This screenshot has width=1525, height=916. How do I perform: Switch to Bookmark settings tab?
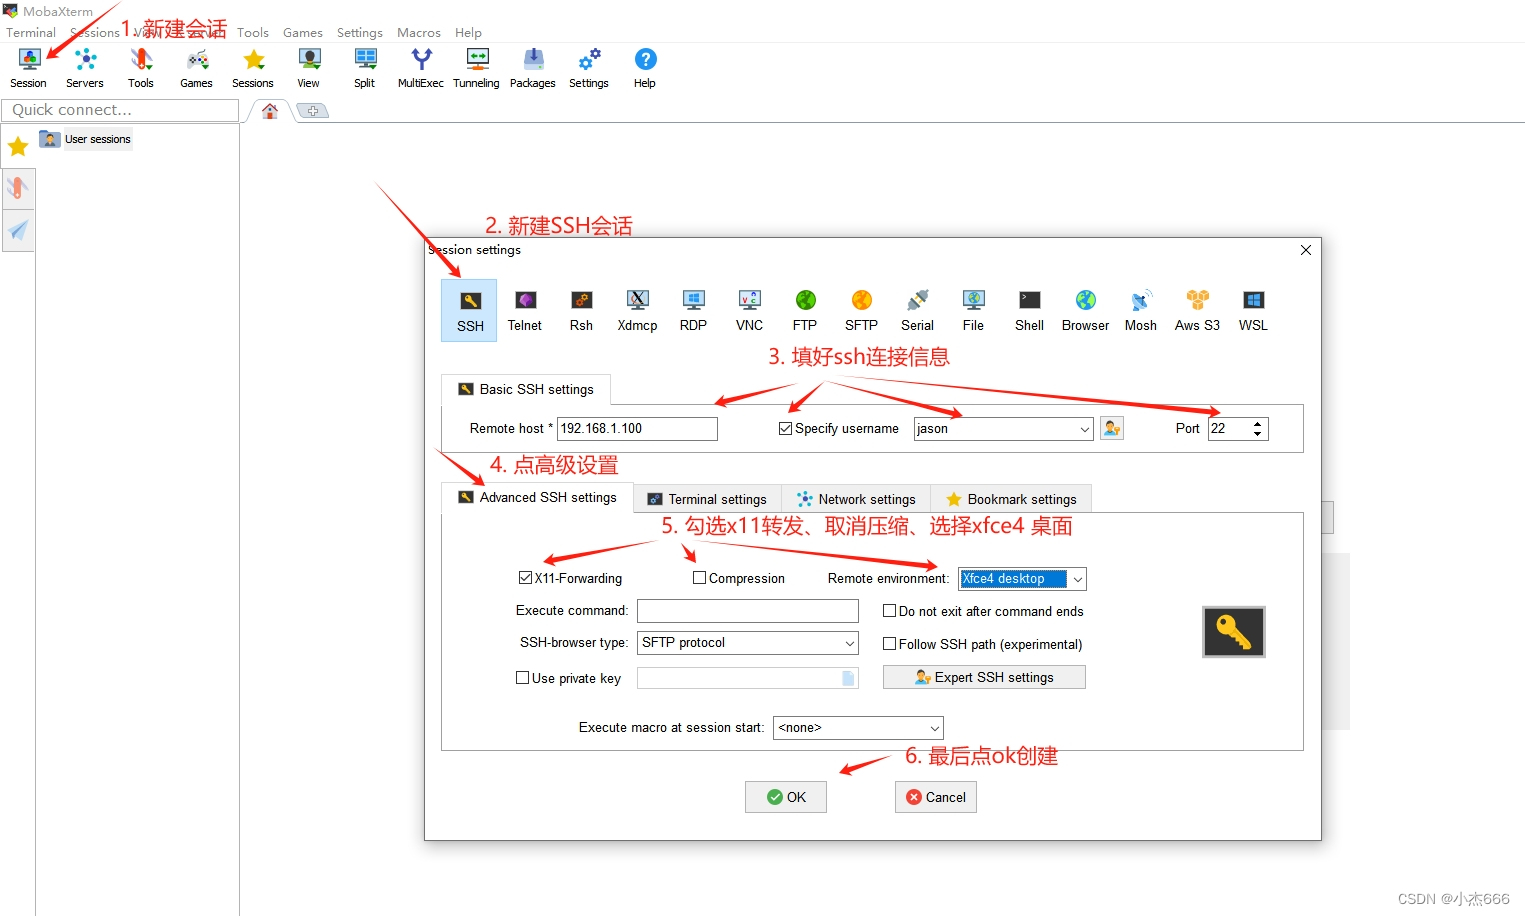coord(1011,499)
